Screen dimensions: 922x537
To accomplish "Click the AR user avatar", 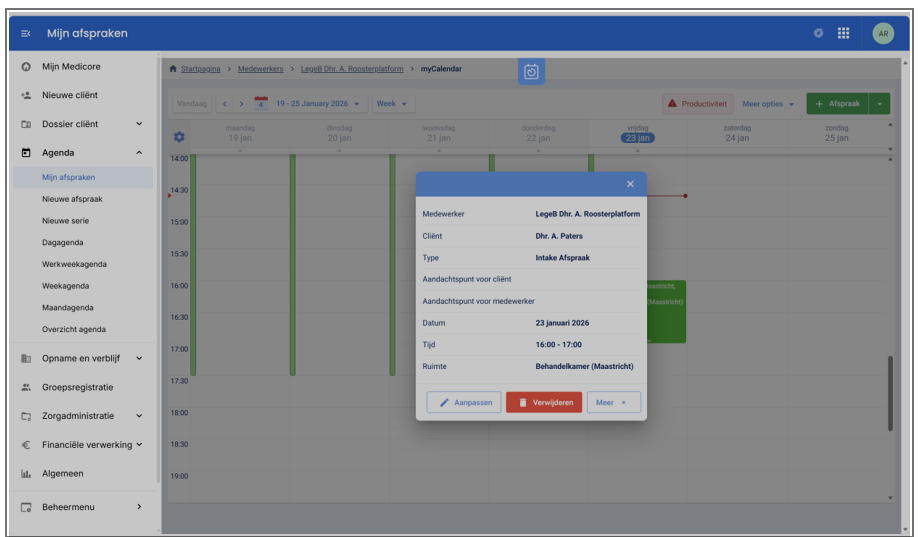I will pyautogui.click(x=882, y=33).
